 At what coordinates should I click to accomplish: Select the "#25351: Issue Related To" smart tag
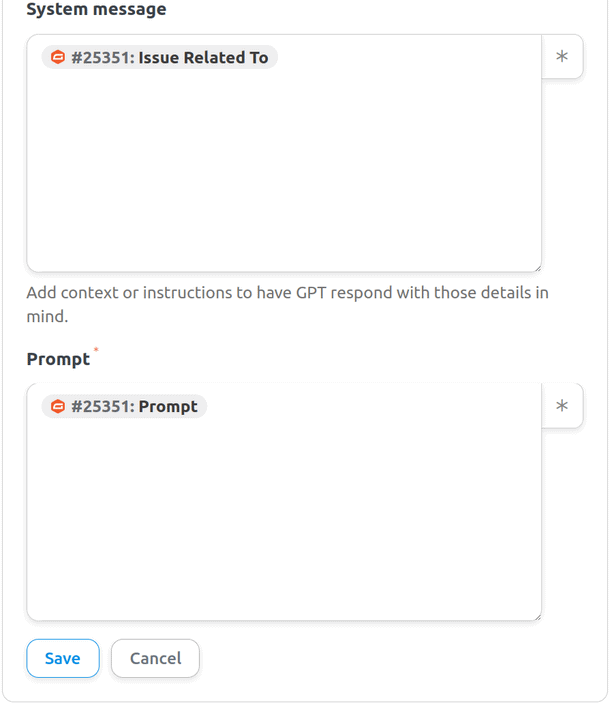tap(160, 58)
